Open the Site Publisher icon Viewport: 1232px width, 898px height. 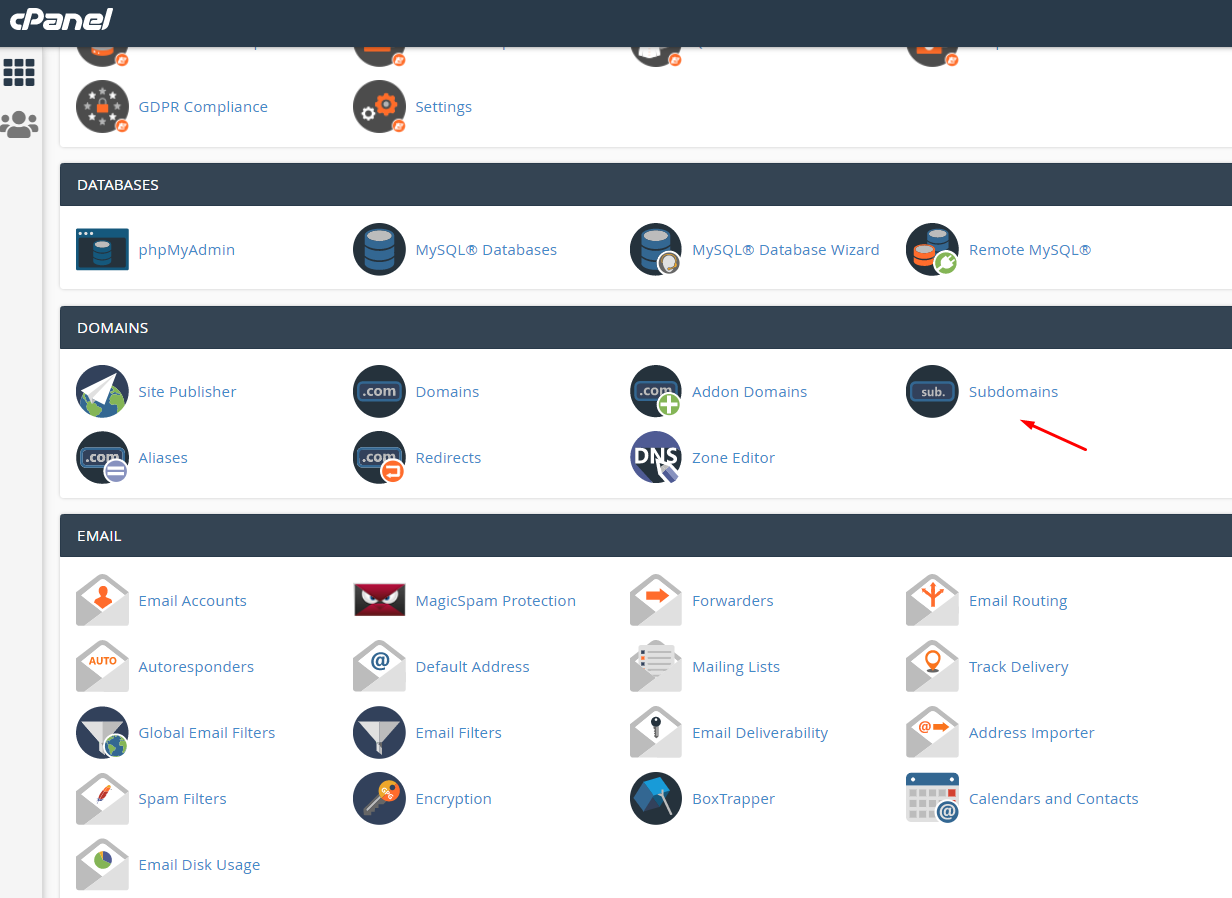(x=102, y=391)
